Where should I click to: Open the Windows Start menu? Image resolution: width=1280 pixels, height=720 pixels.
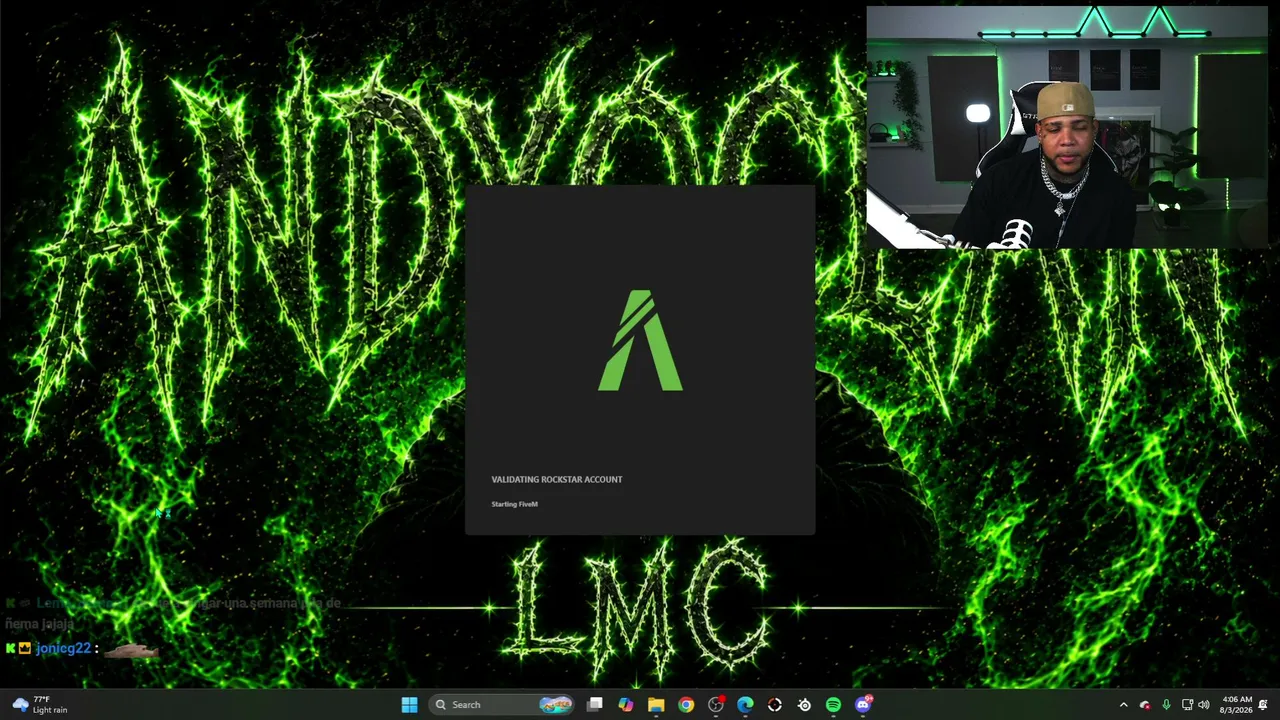coord(409,705)
